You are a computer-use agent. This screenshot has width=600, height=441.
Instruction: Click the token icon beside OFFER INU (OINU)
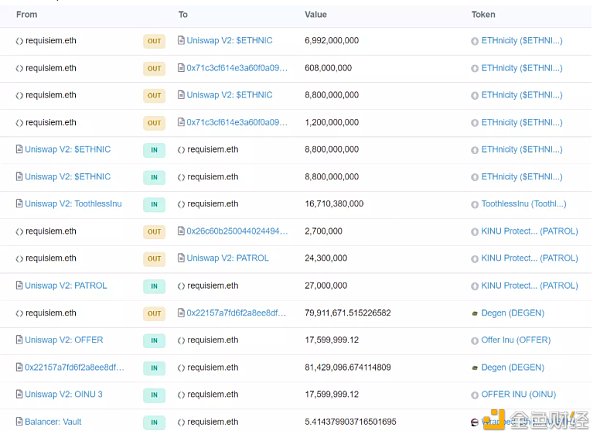click(475, 395)
